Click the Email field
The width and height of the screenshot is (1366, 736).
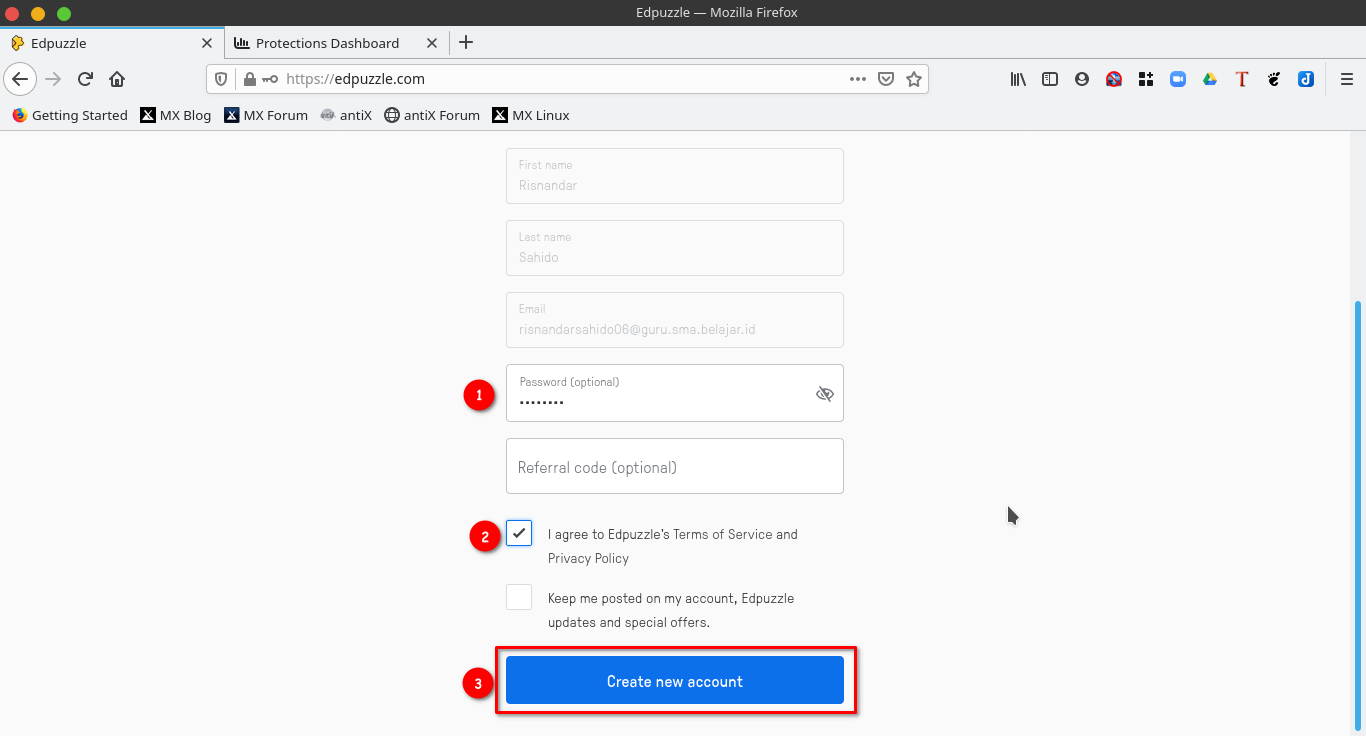675,320
